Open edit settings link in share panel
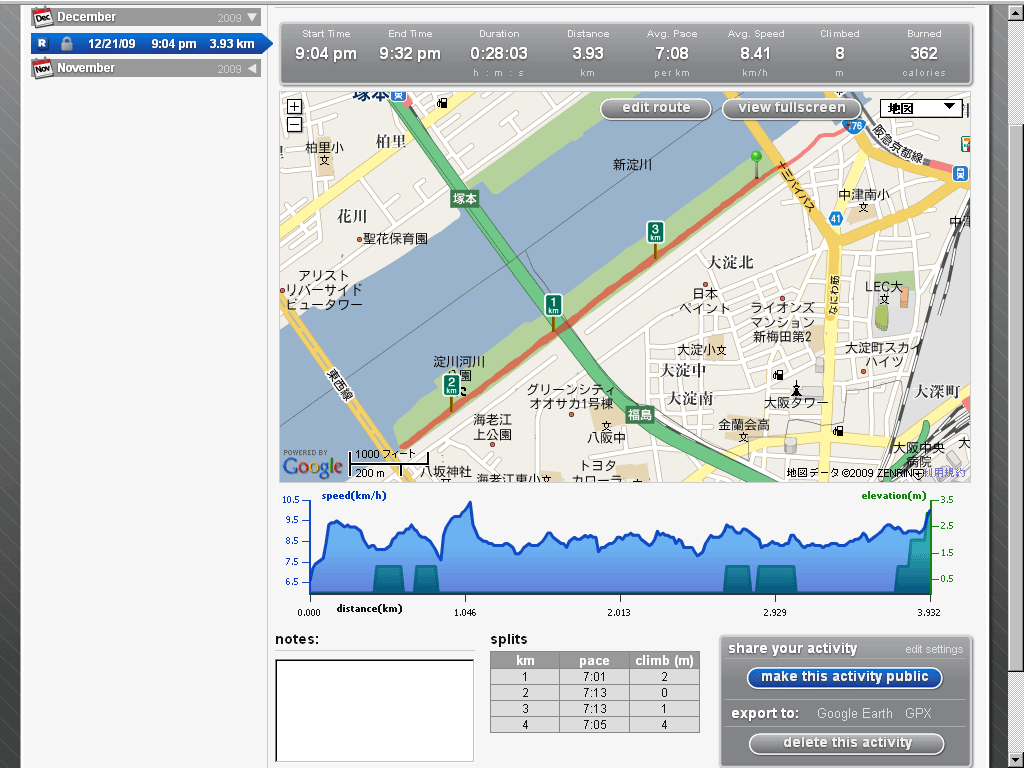 tap(934, 649)
